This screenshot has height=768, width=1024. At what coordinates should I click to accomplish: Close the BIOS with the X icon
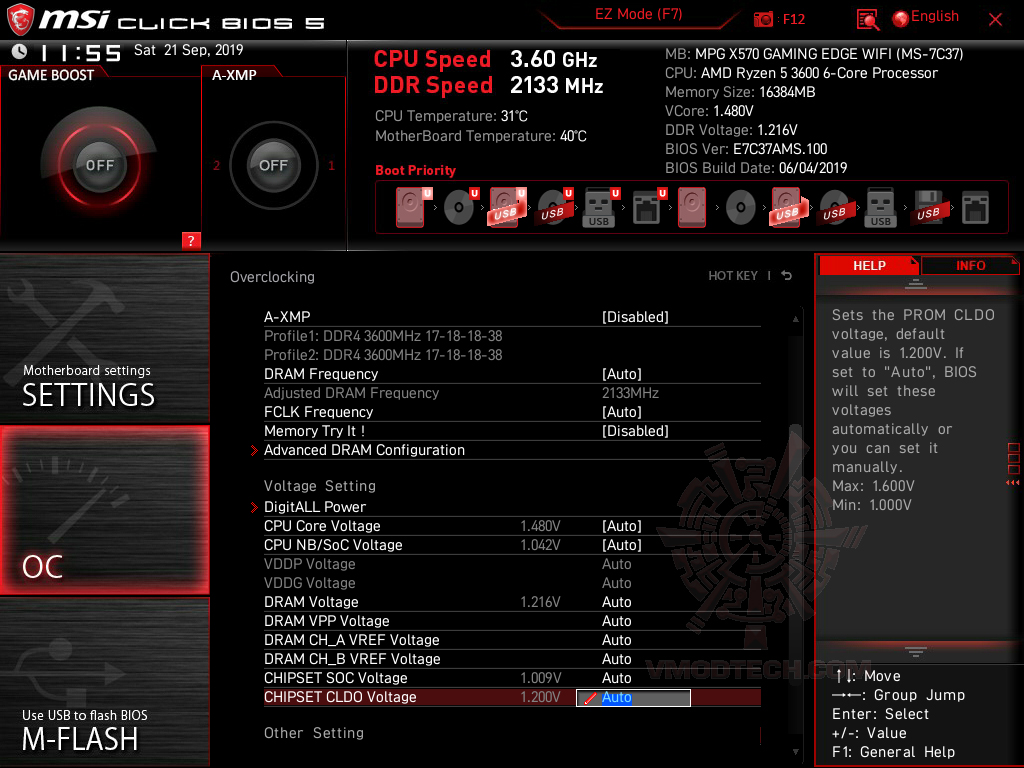tap(995, 20)
